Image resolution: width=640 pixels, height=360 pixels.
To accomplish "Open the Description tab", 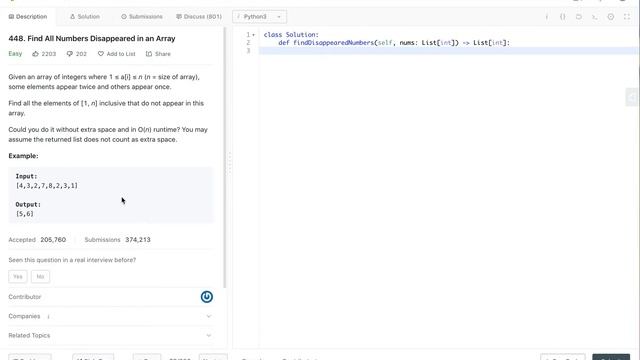I will coord(28,17).
